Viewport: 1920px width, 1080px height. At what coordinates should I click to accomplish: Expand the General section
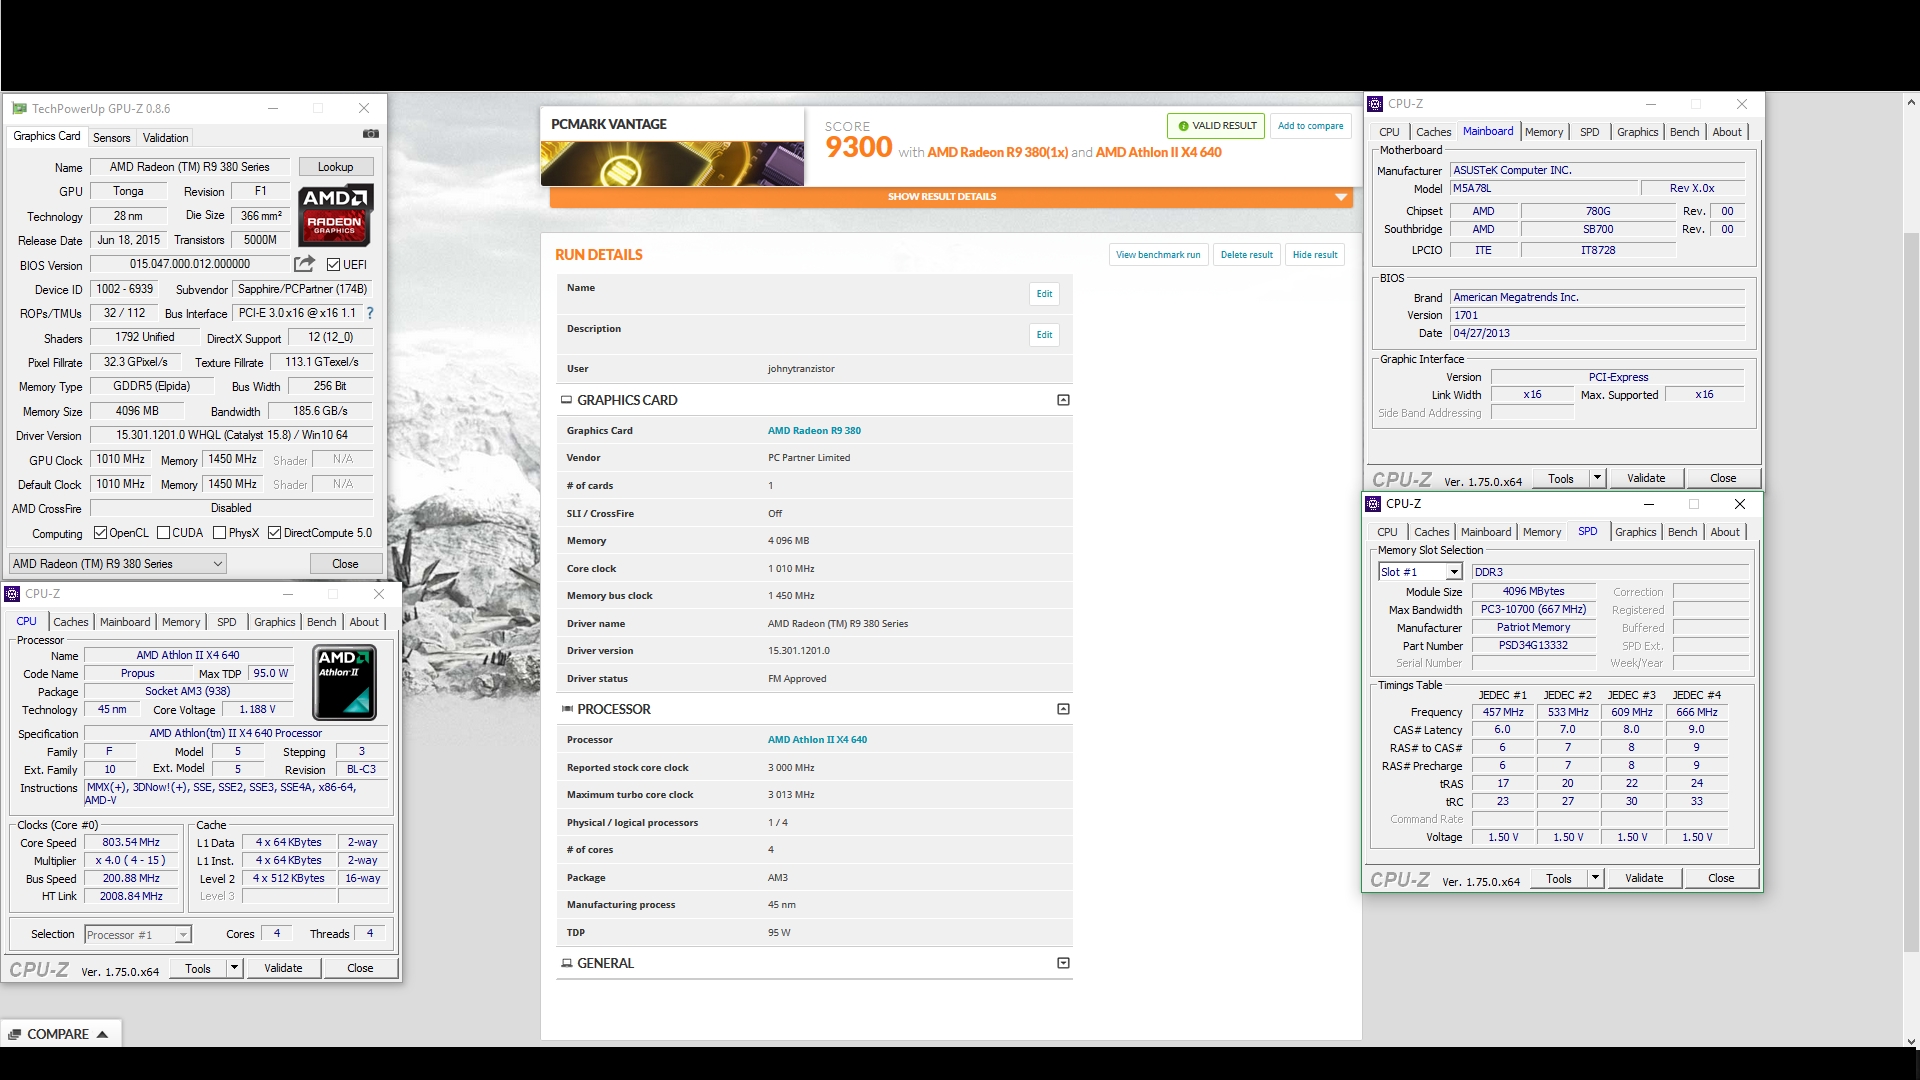coord(1063,963)
